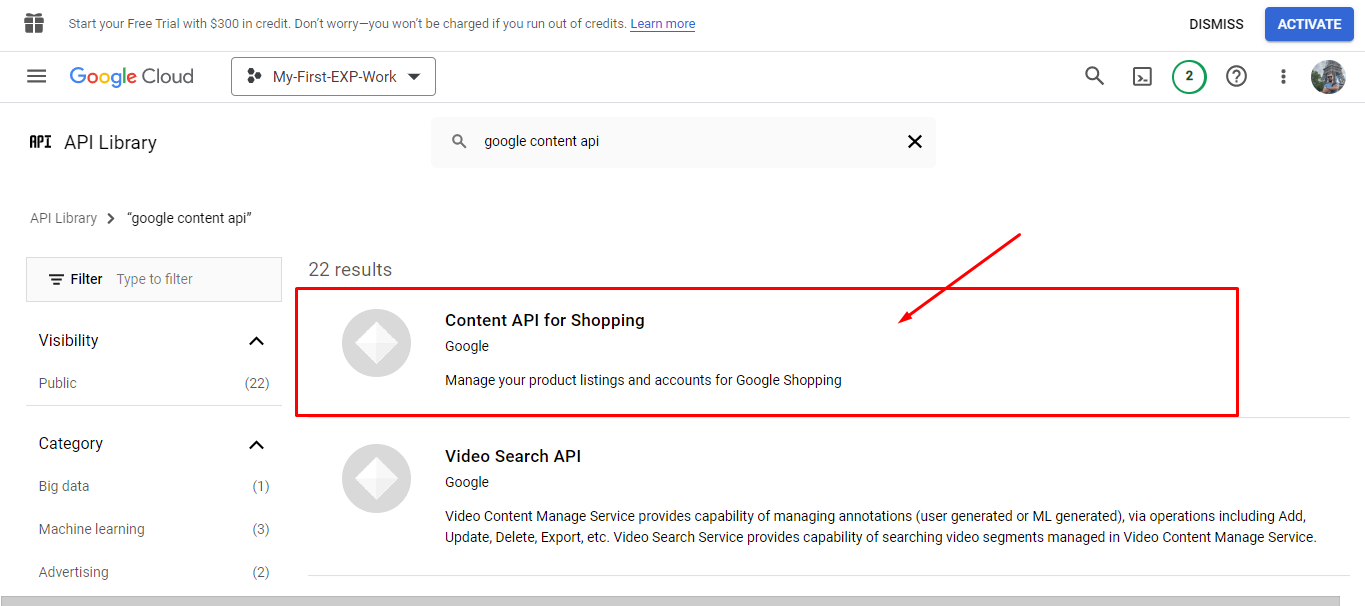Click the google content api search field
Screen dimensions: 1365x606
[x=684, y=142]
